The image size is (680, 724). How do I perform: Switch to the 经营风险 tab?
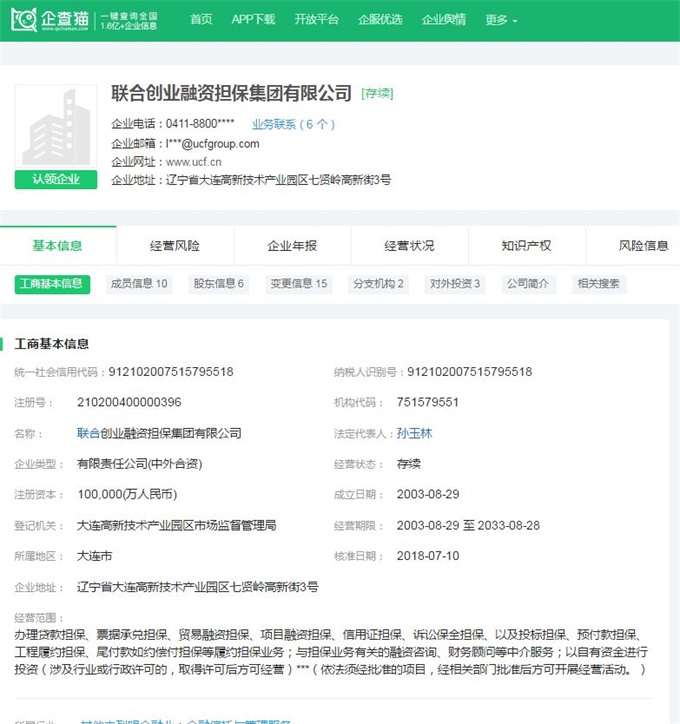pos(175,246)
